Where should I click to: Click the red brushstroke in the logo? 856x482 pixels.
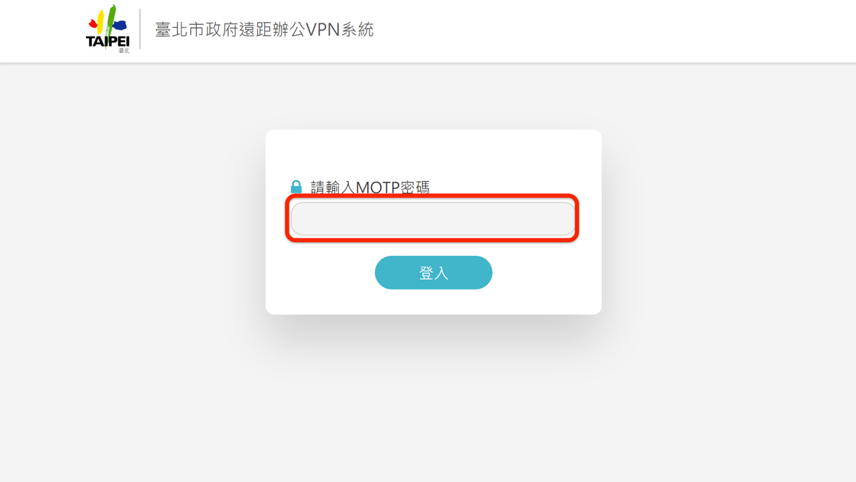[x=93, y=24]
